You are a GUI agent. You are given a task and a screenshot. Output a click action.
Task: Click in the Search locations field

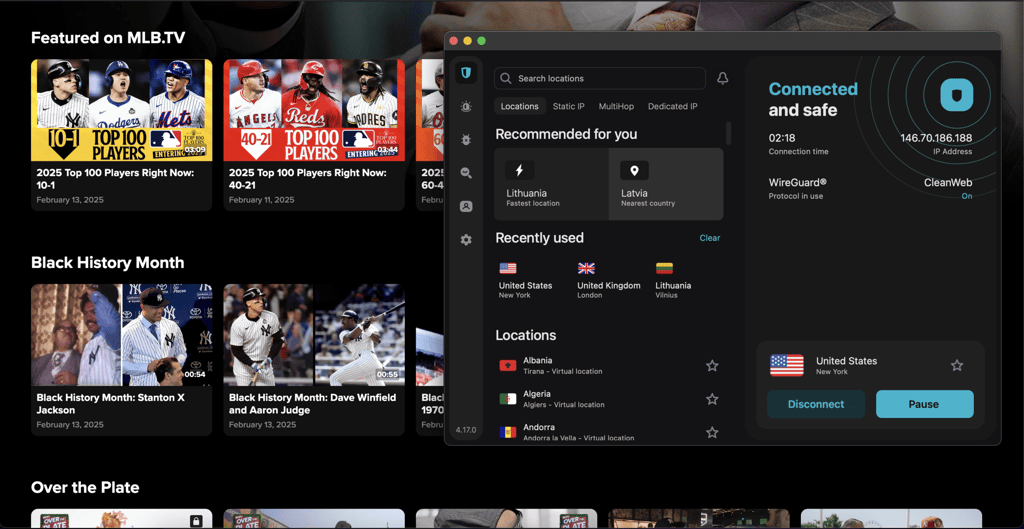[600, 78]
